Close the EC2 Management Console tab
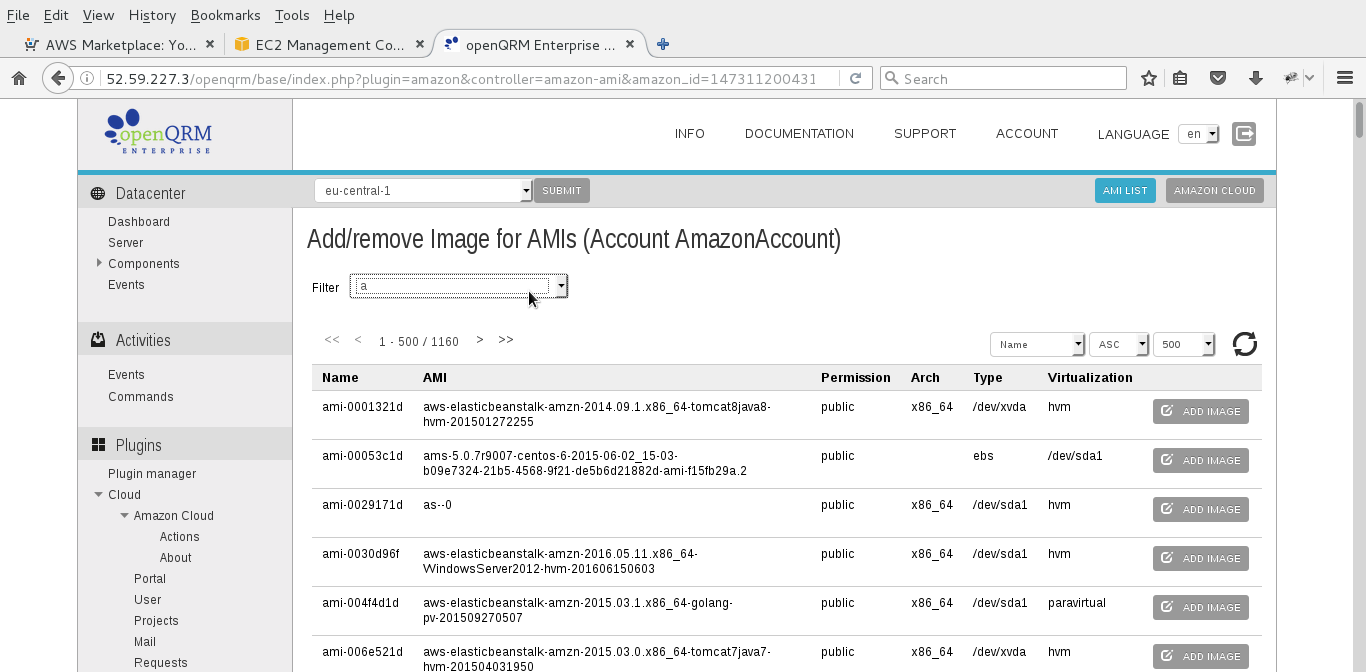This screenshot has width=1366, height=672. [420, 44]
